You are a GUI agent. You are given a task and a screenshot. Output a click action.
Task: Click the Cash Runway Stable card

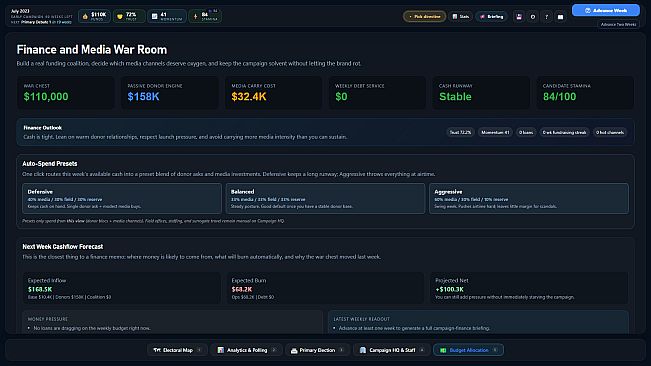pos(481,93)
